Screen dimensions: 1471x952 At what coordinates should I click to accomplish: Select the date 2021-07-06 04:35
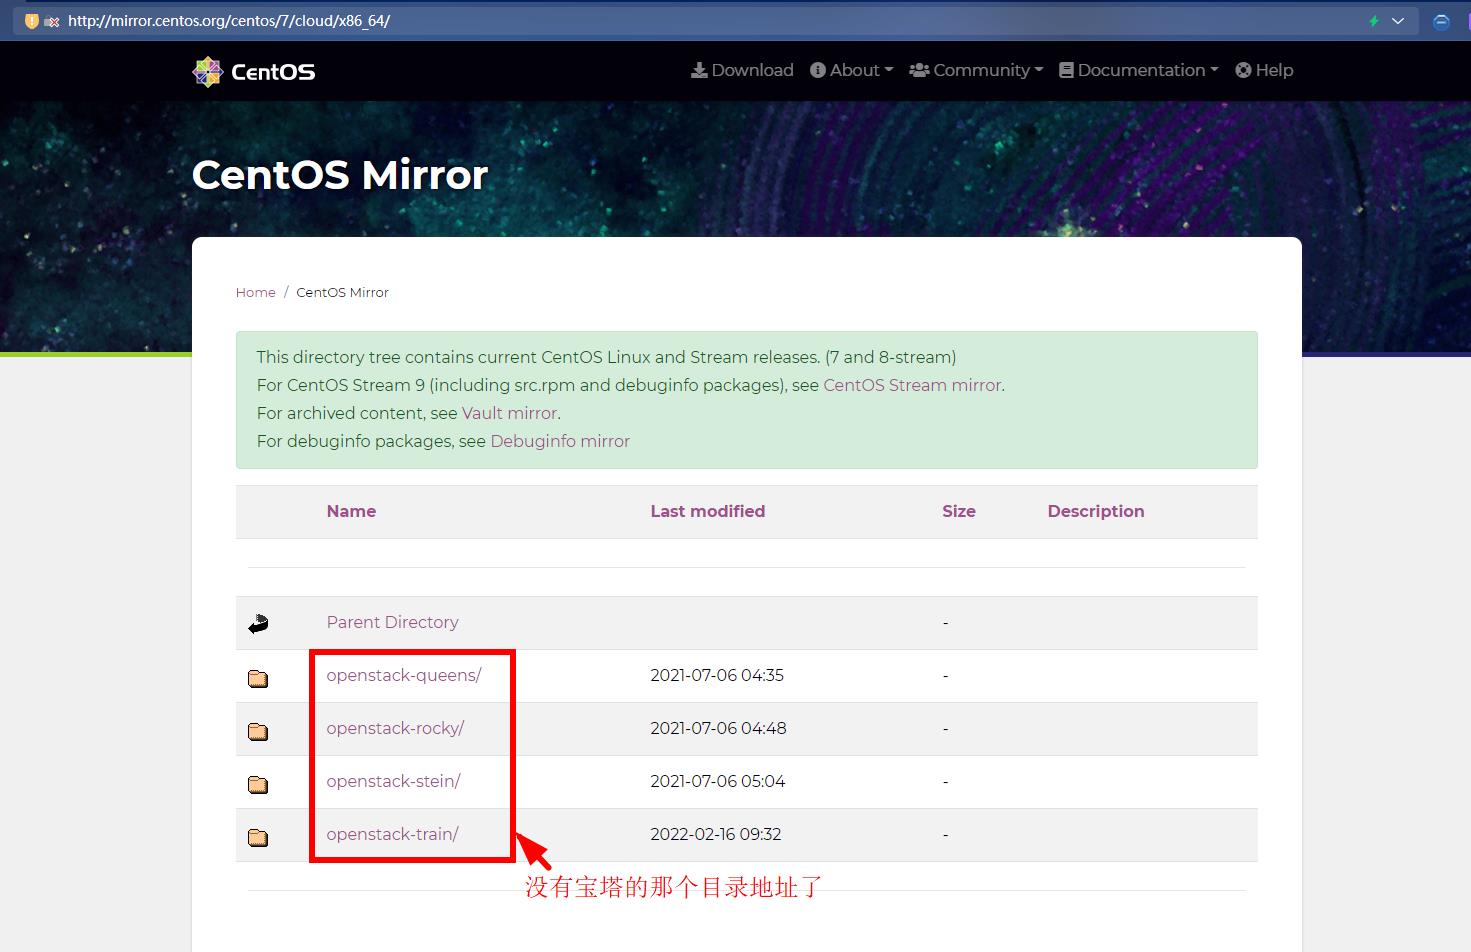tap(717, 675)
